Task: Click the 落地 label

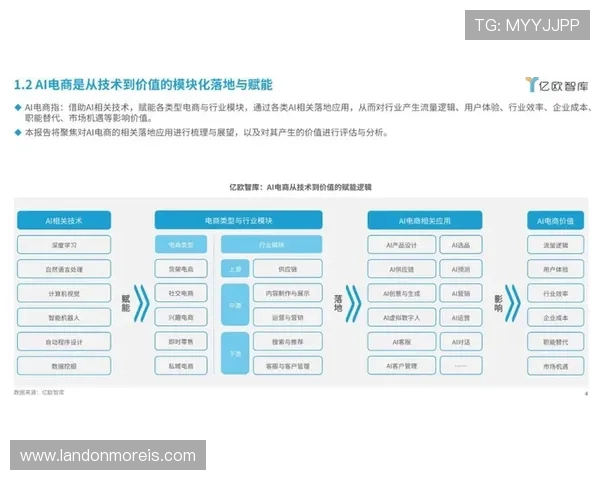Action: click(x=338, y=303)
